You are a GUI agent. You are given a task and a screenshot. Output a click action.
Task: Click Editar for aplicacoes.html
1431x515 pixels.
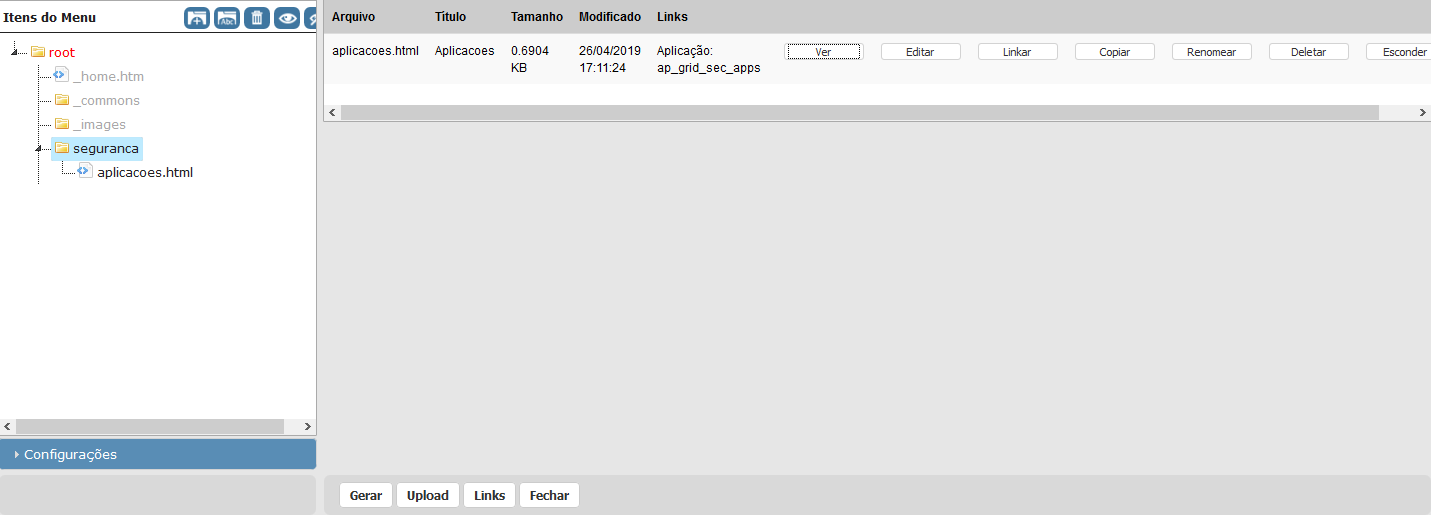(x=920, y=52)
